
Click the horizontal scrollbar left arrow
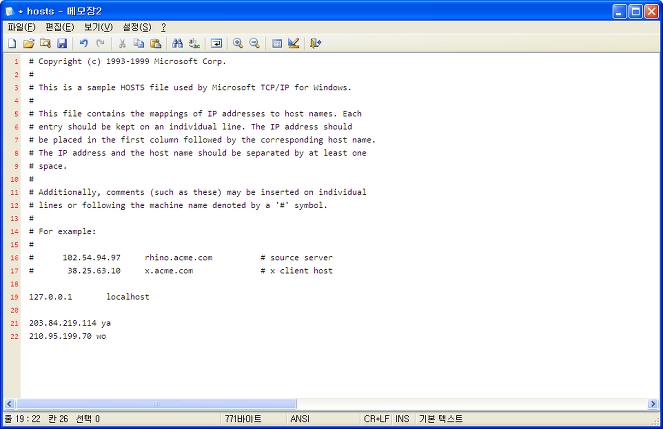[9, 404]
